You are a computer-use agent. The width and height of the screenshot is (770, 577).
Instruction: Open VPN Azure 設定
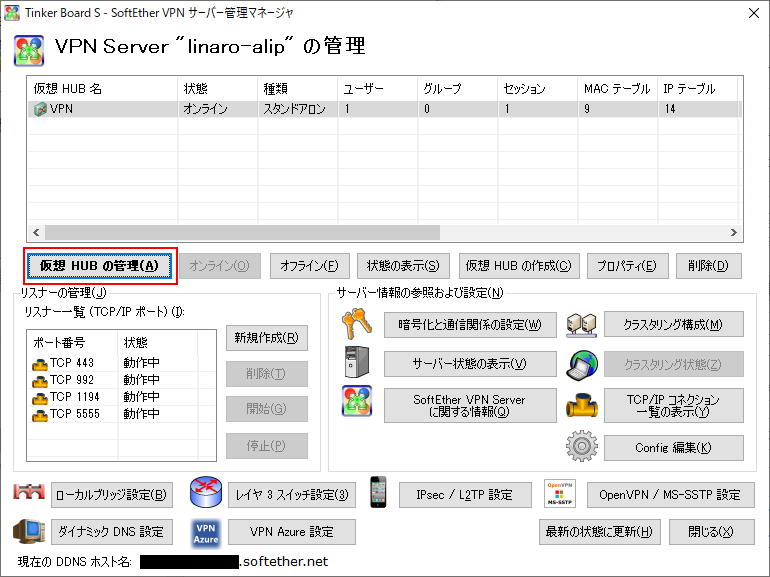pos(292,532)
